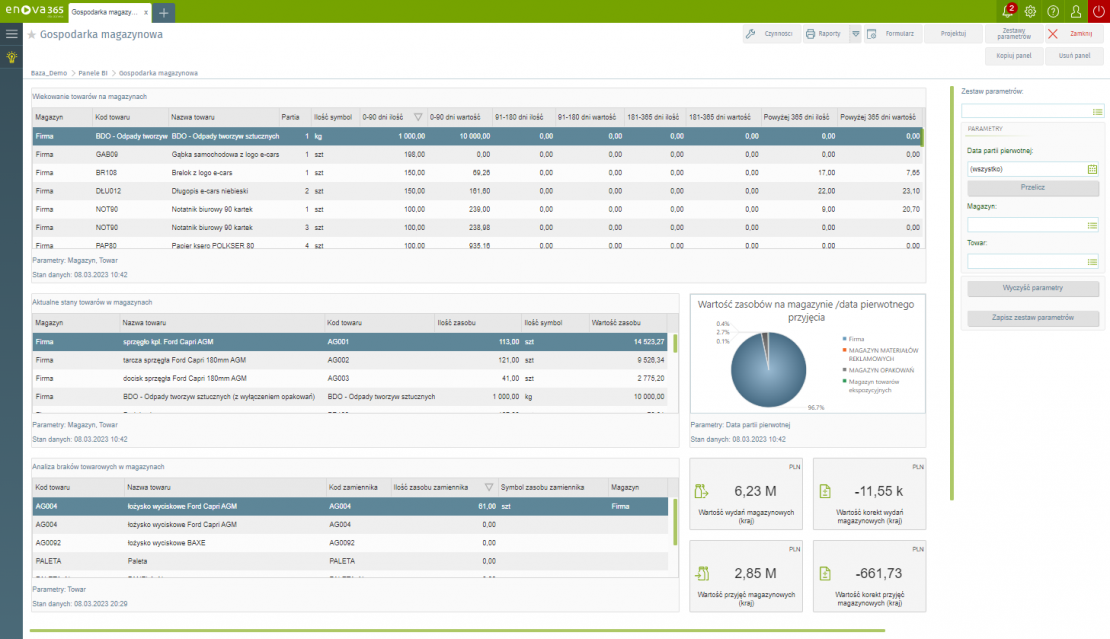Click the help question mark icon
The width and height of the screenshot is (1110, 639).
[1053, 11]
